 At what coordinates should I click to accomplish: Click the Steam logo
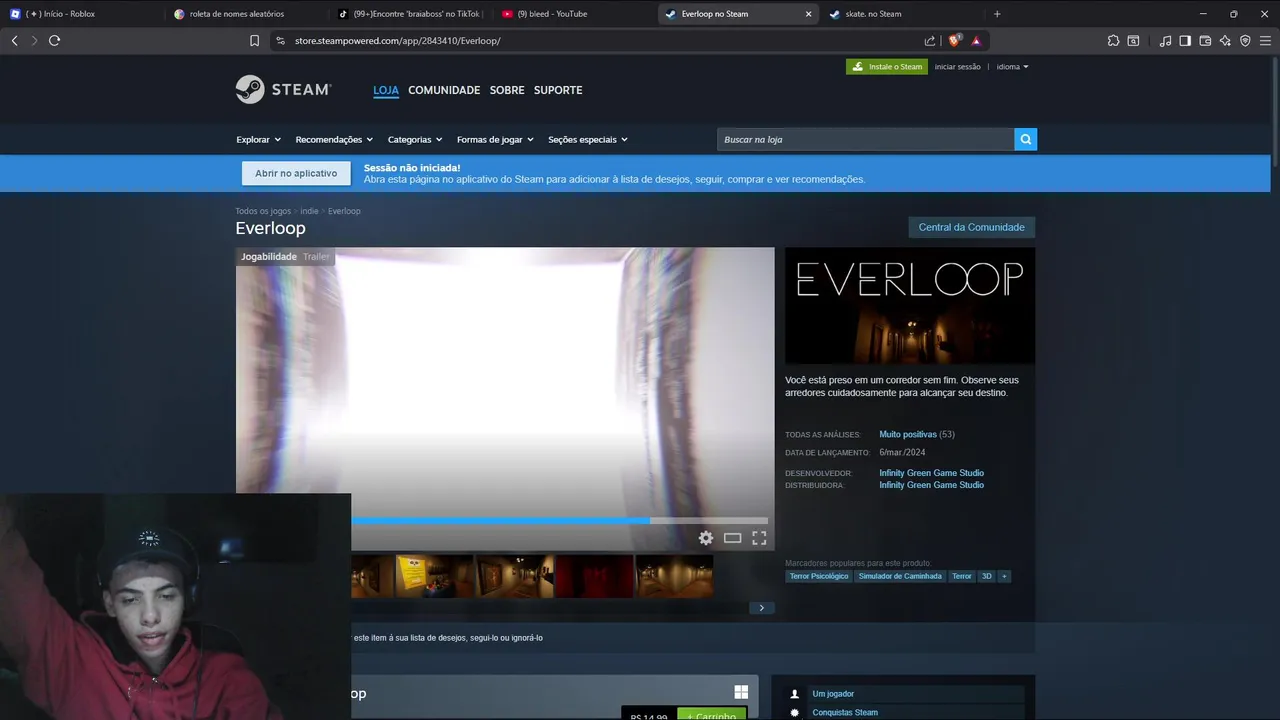click(x=283, y=90)
